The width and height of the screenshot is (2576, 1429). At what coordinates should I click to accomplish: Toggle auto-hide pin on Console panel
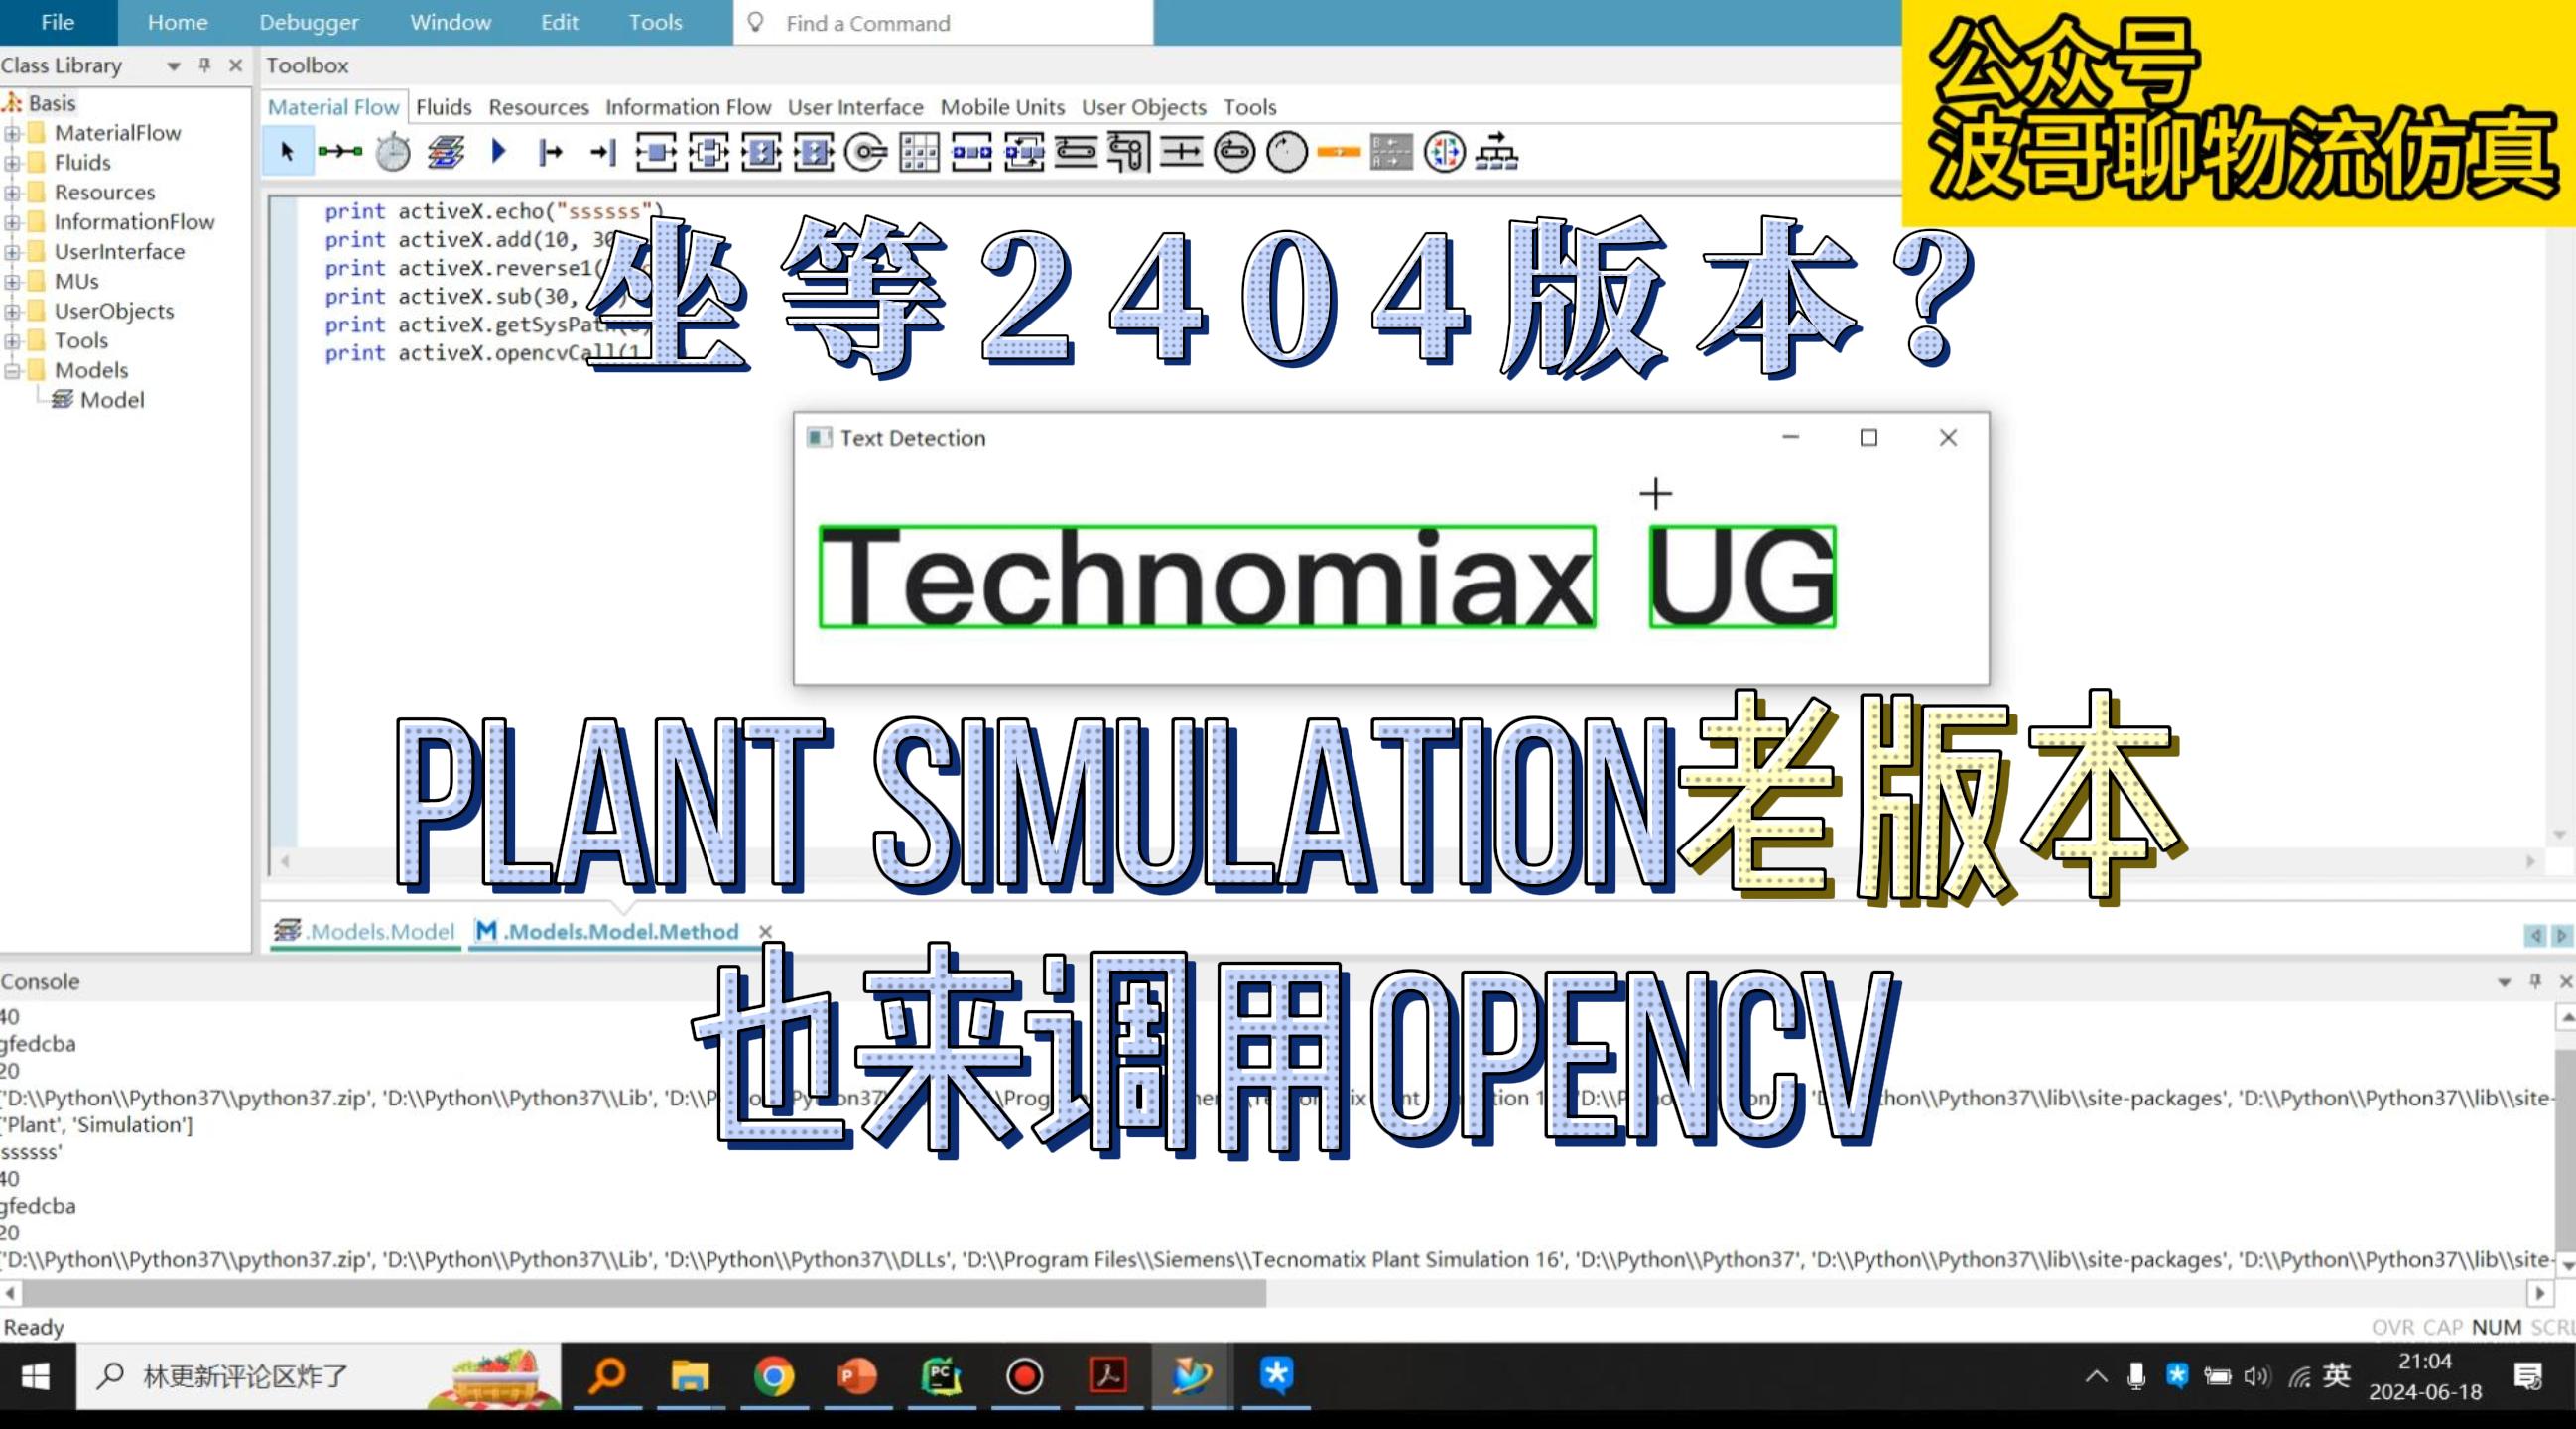[2535, 981]
